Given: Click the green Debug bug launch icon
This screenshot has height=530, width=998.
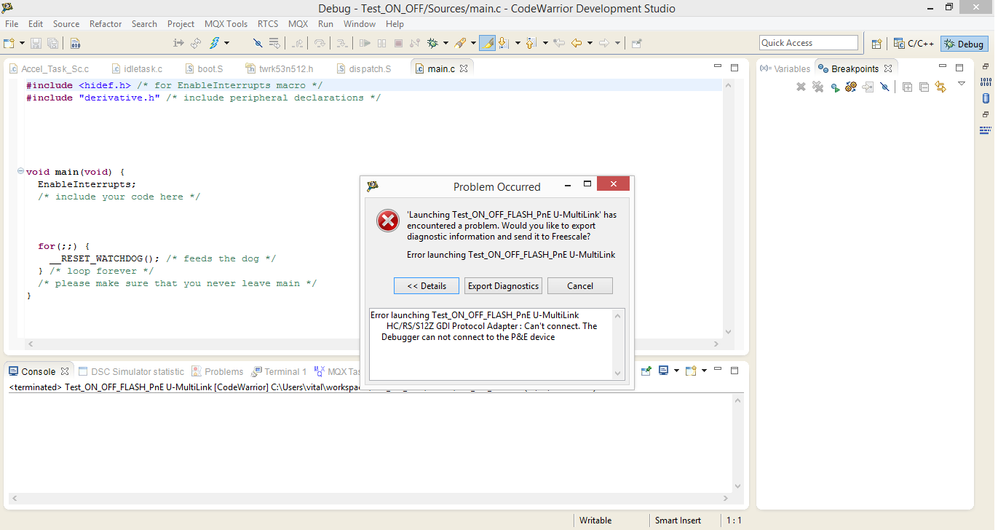Looking at the screenshot, I should tap(433, 43).
